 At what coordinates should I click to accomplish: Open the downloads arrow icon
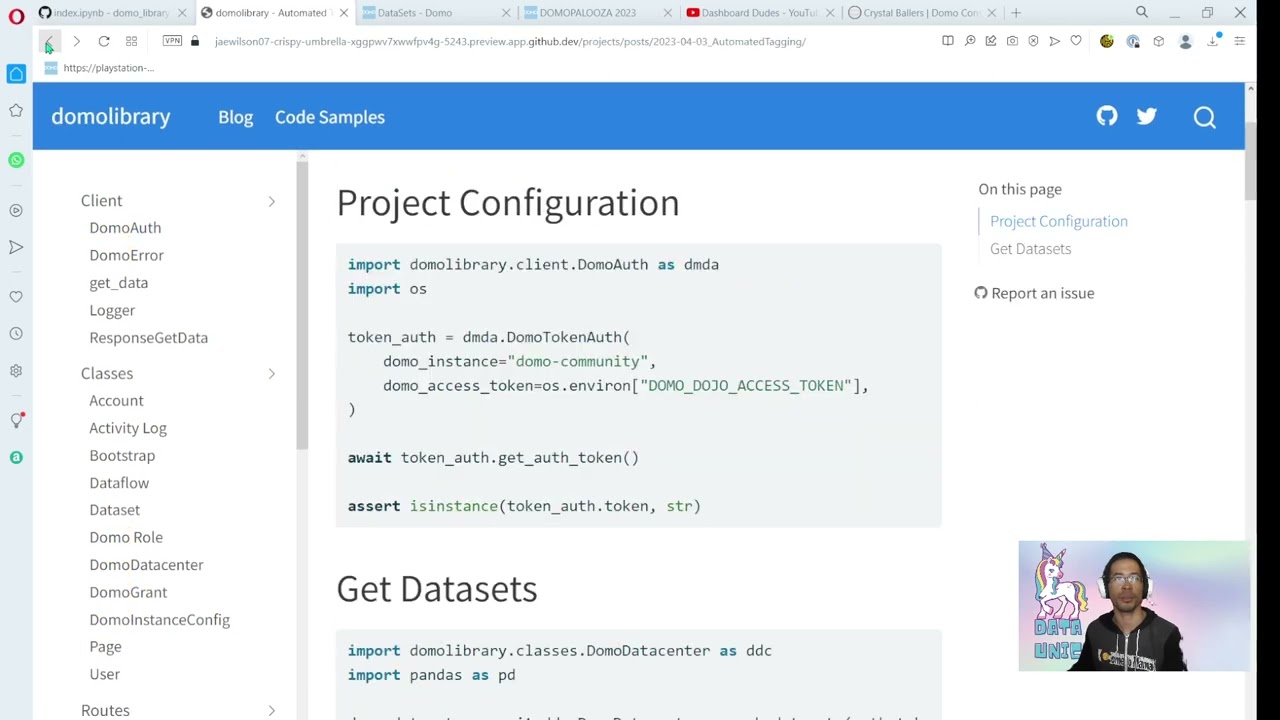click(x=1213, y=41)
